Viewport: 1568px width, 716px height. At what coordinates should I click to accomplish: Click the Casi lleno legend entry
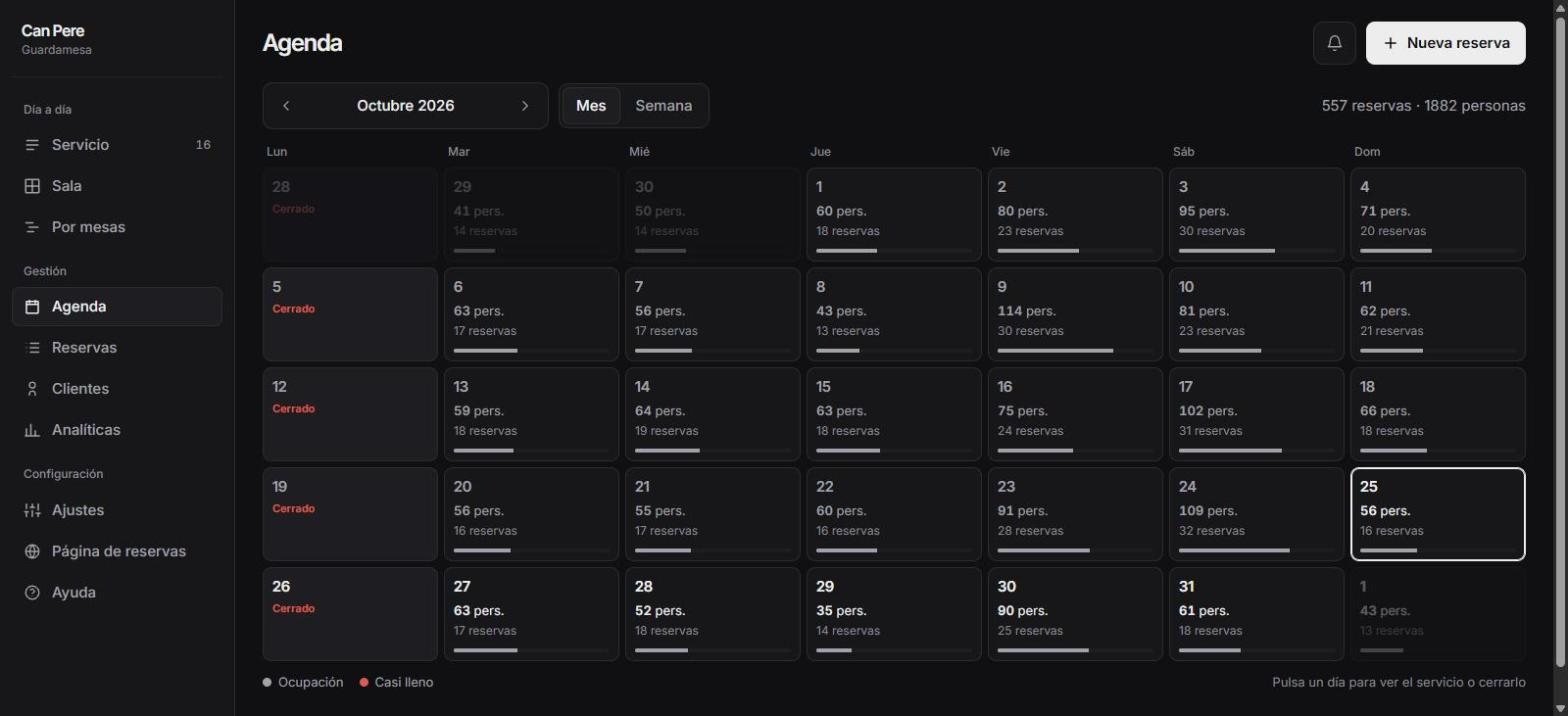(x=397, y=682)
